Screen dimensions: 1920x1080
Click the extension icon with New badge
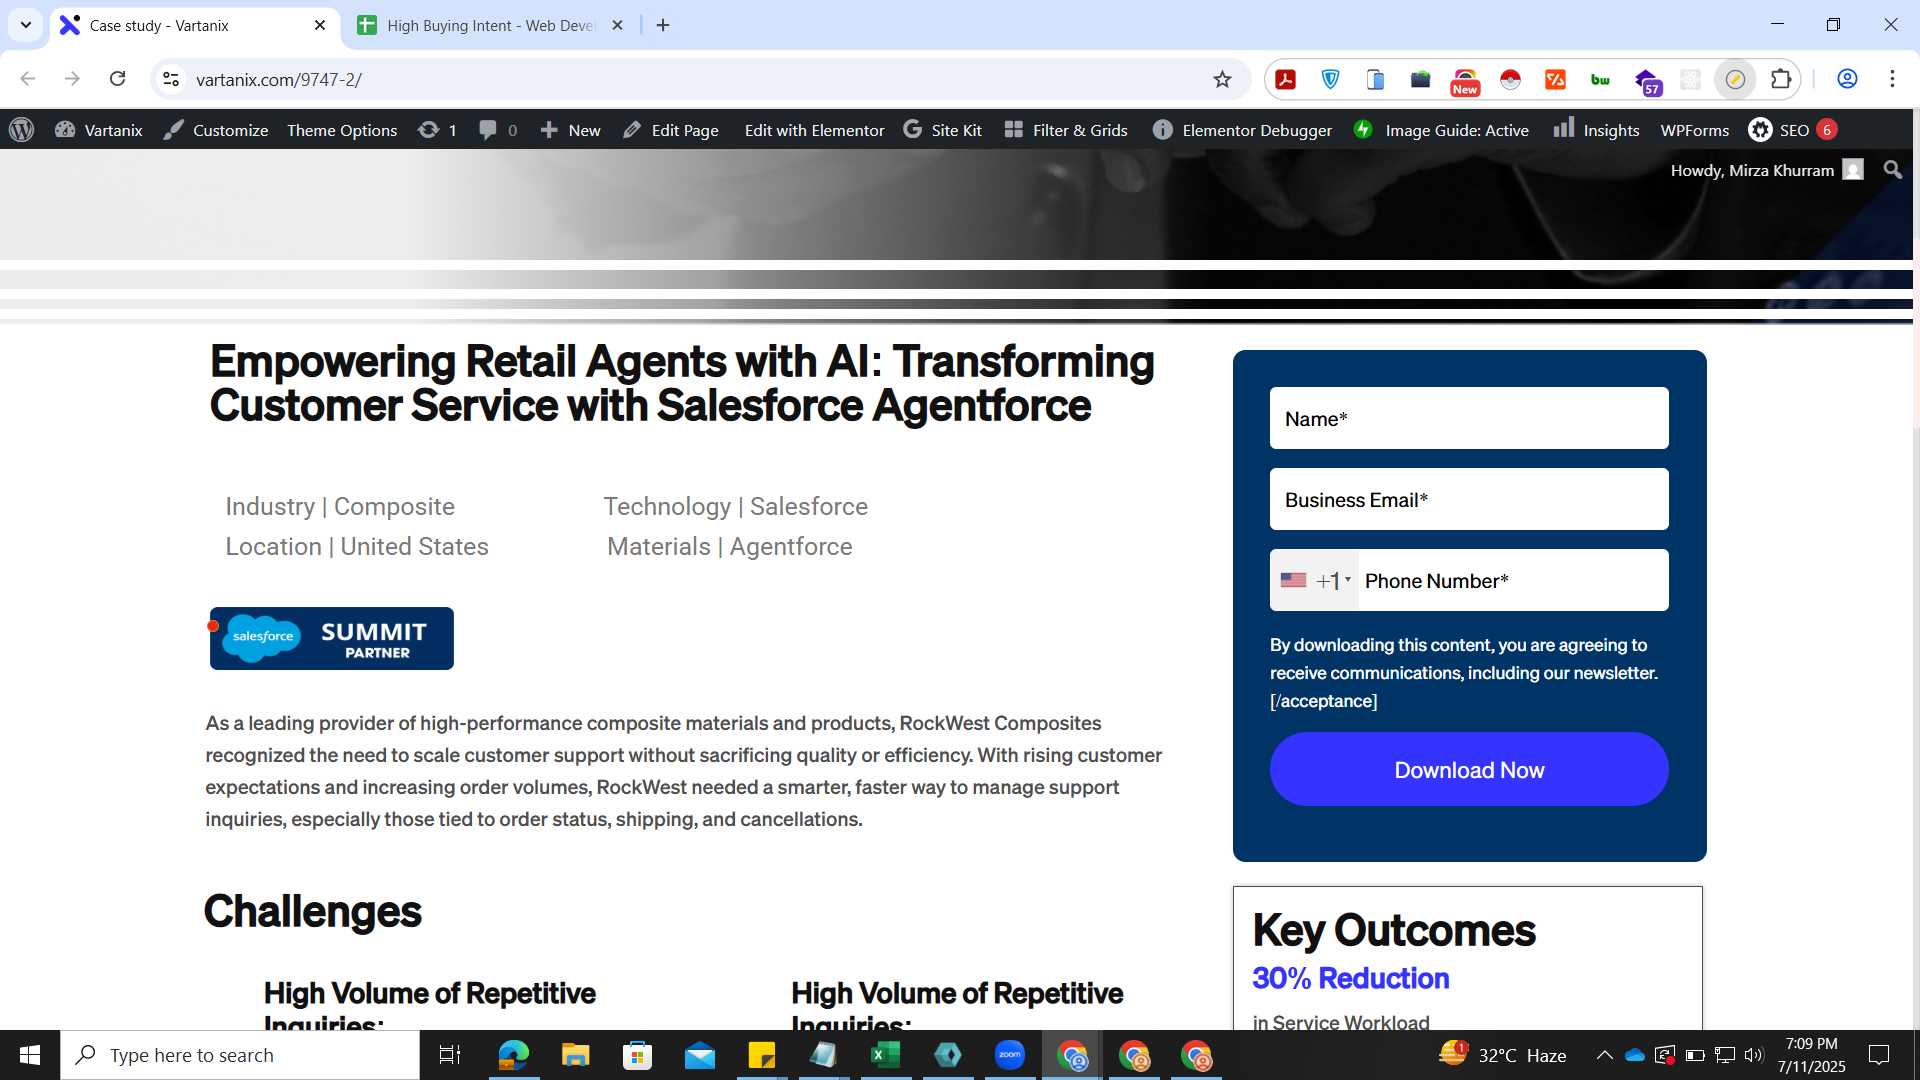[1465, 81]
